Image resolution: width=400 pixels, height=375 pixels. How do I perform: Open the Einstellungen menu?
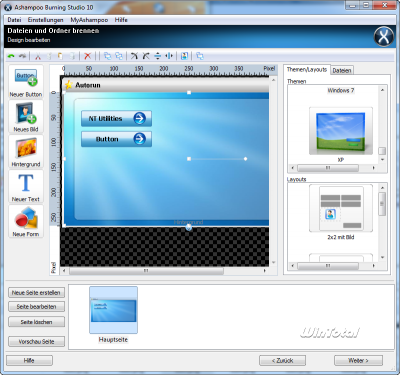45,20
